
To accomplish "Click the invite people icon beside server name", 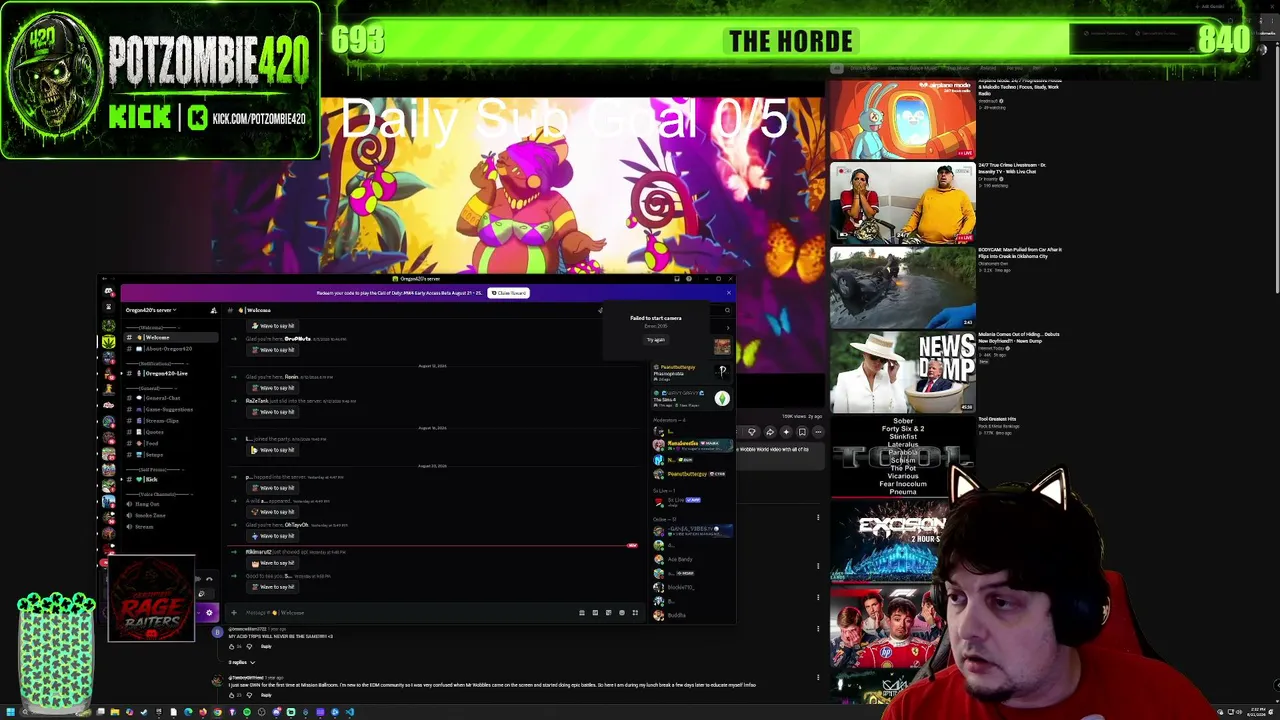I will point(213,310).
